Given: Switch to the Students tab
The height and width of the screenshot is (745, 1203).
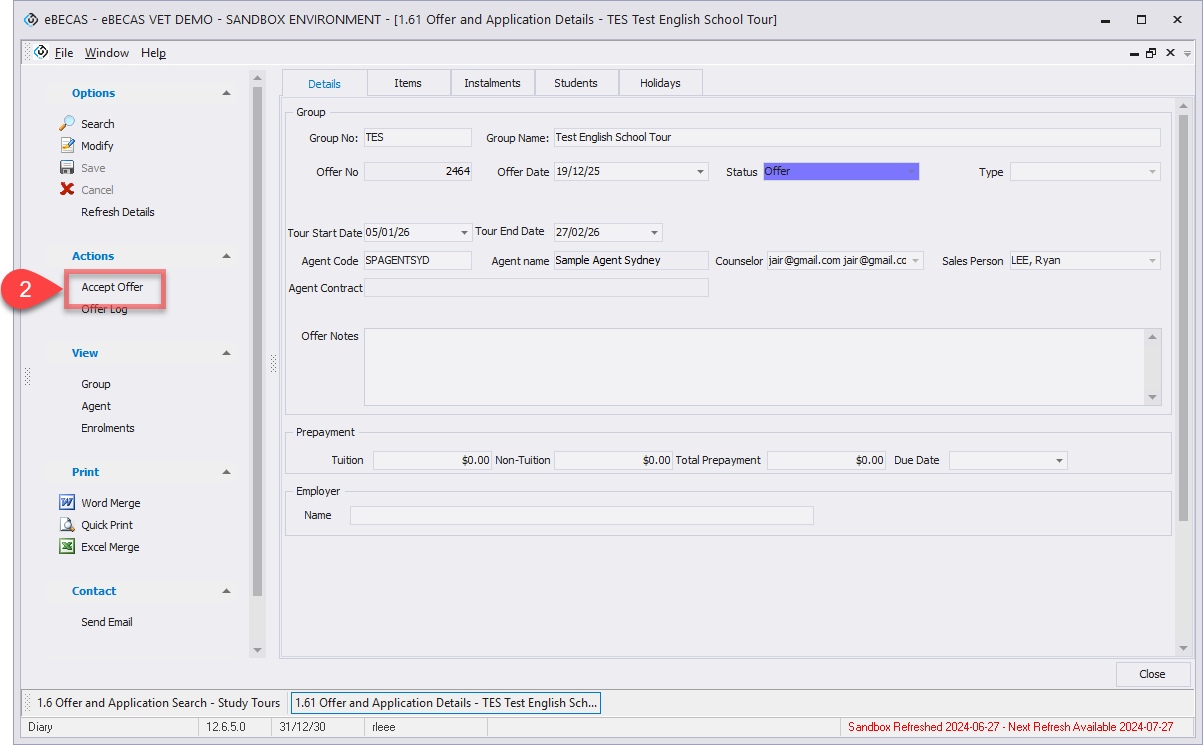Looking at the screenshot, I should [x=576, y=83].
